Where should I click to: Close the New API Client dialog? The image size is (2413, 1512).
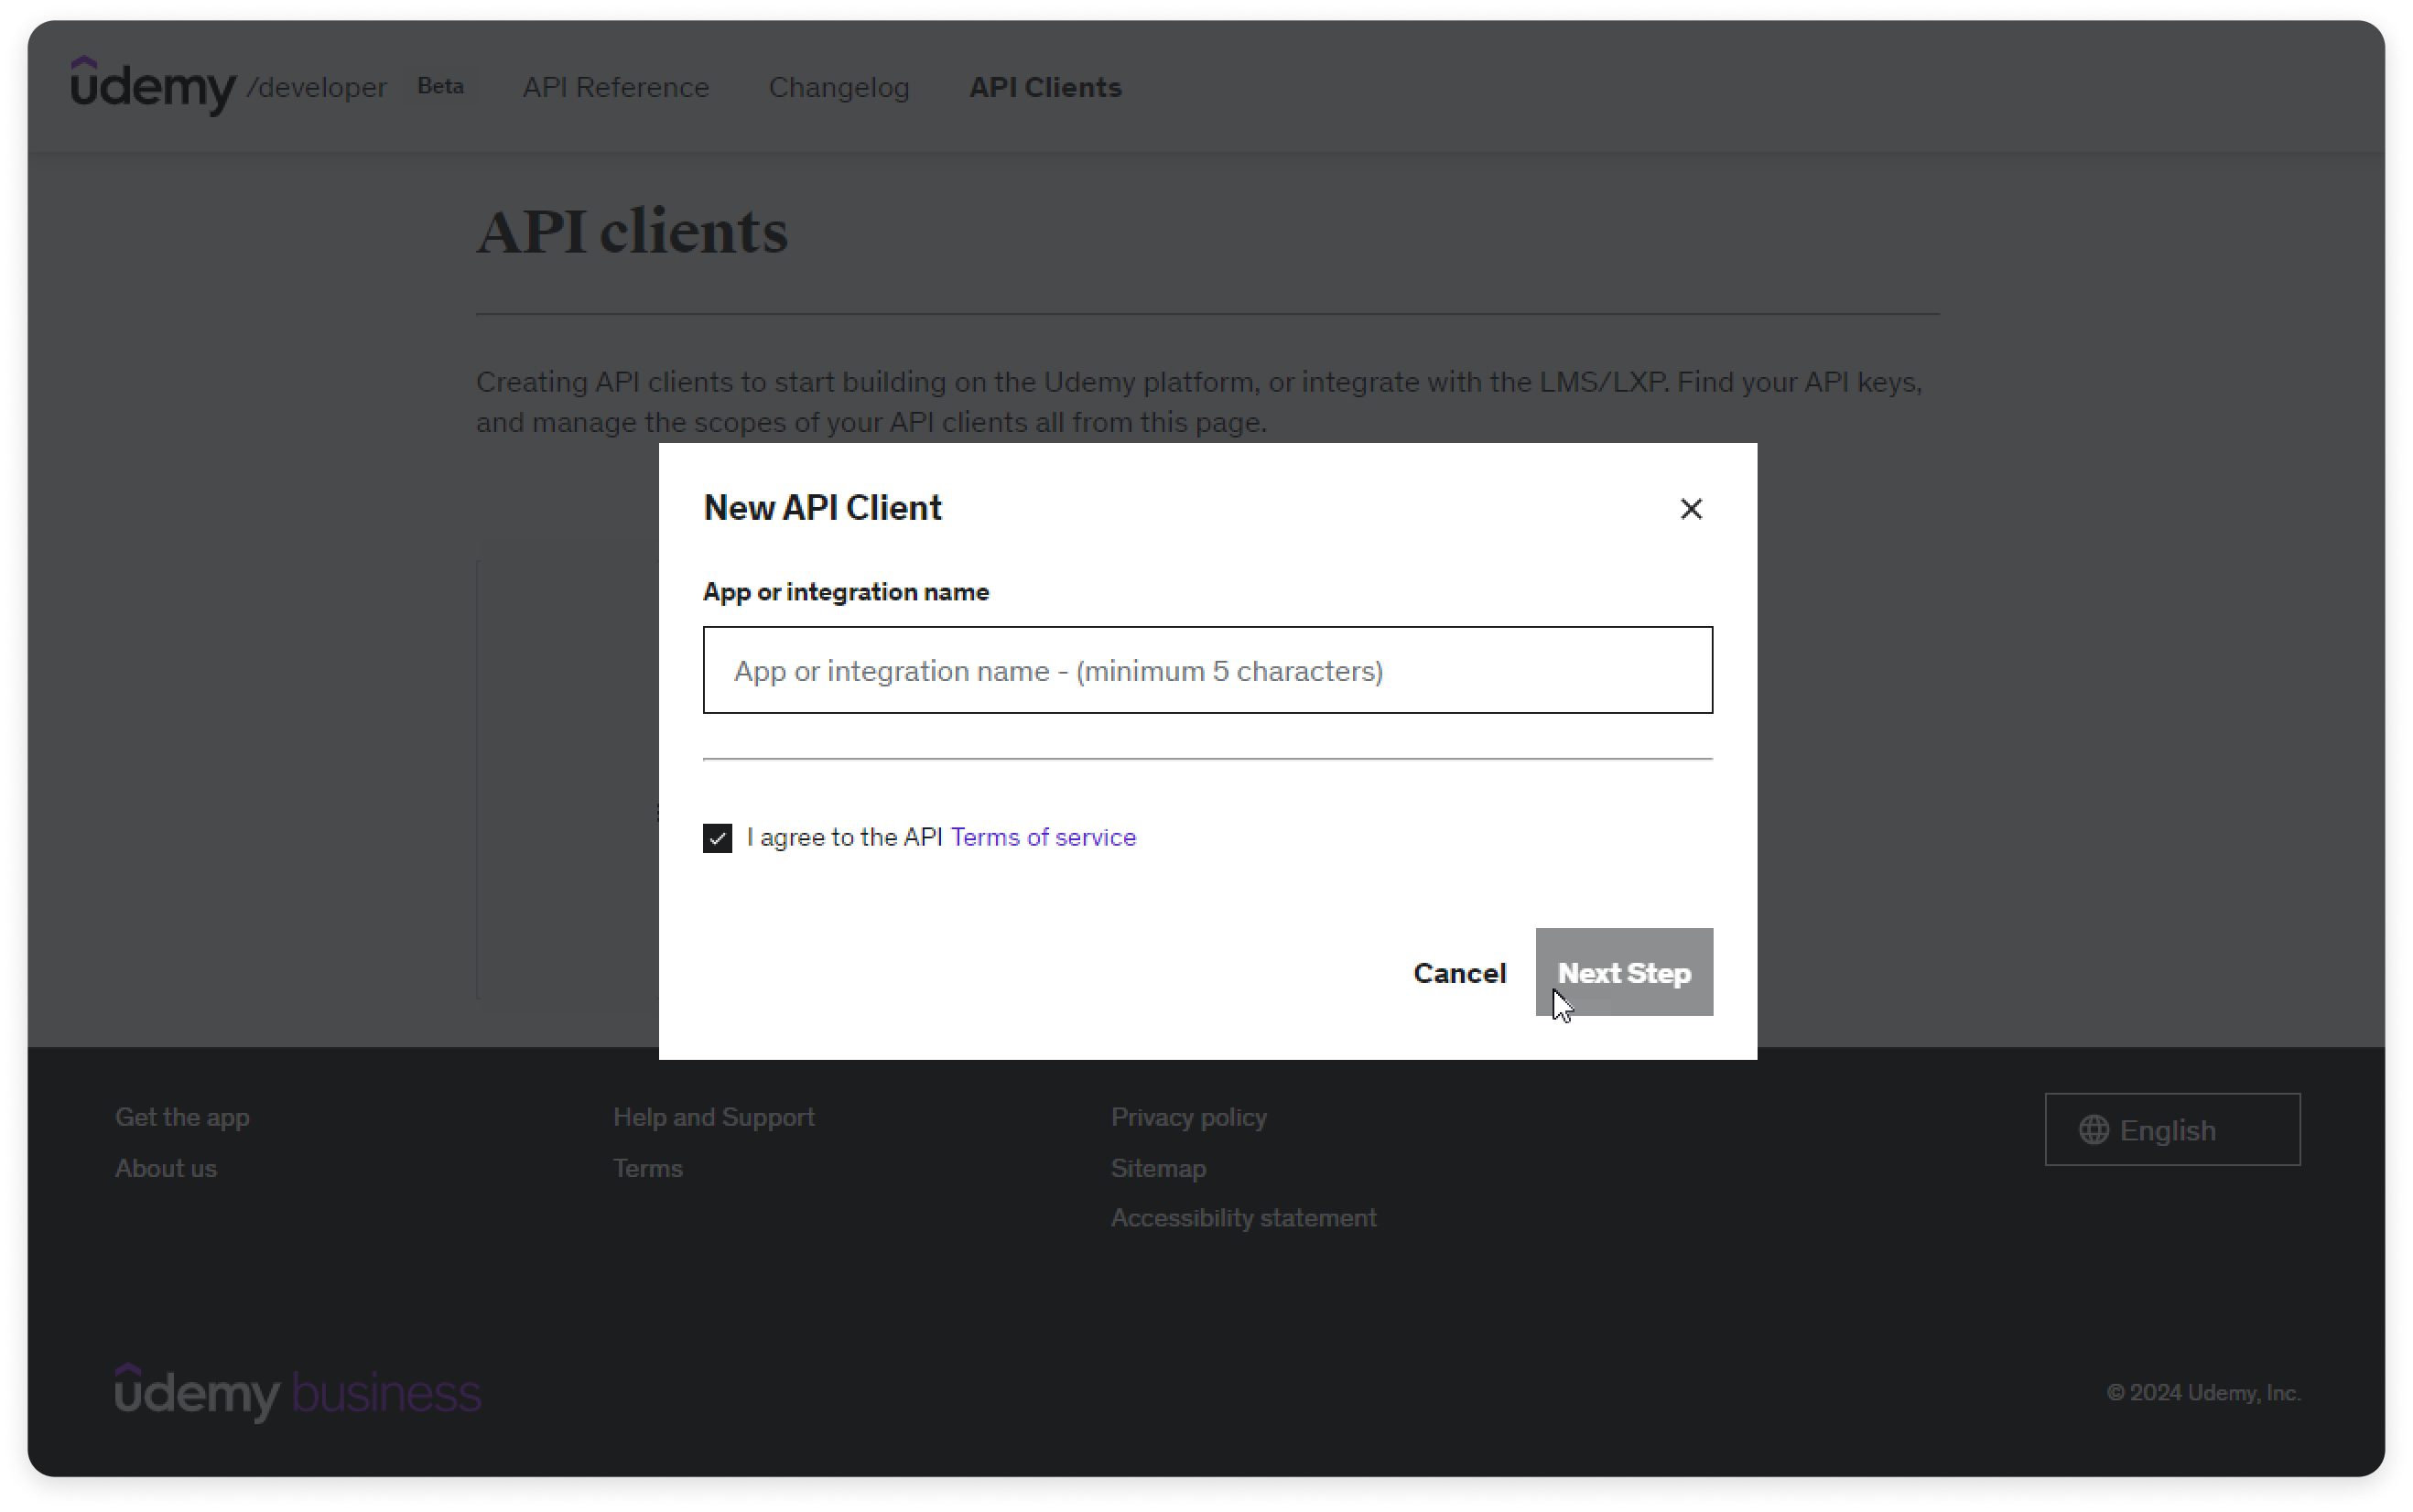pyautogui.click(x=1690, y=509)
